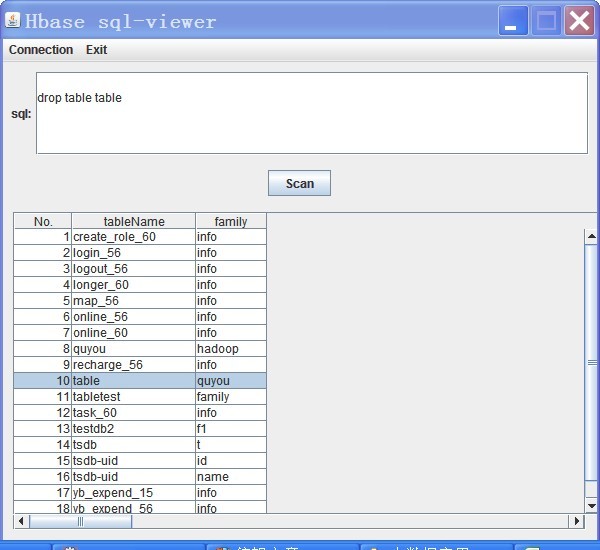600x550 pixels.
Task: Select the quyou tableName cell
Action: [134, 349]
